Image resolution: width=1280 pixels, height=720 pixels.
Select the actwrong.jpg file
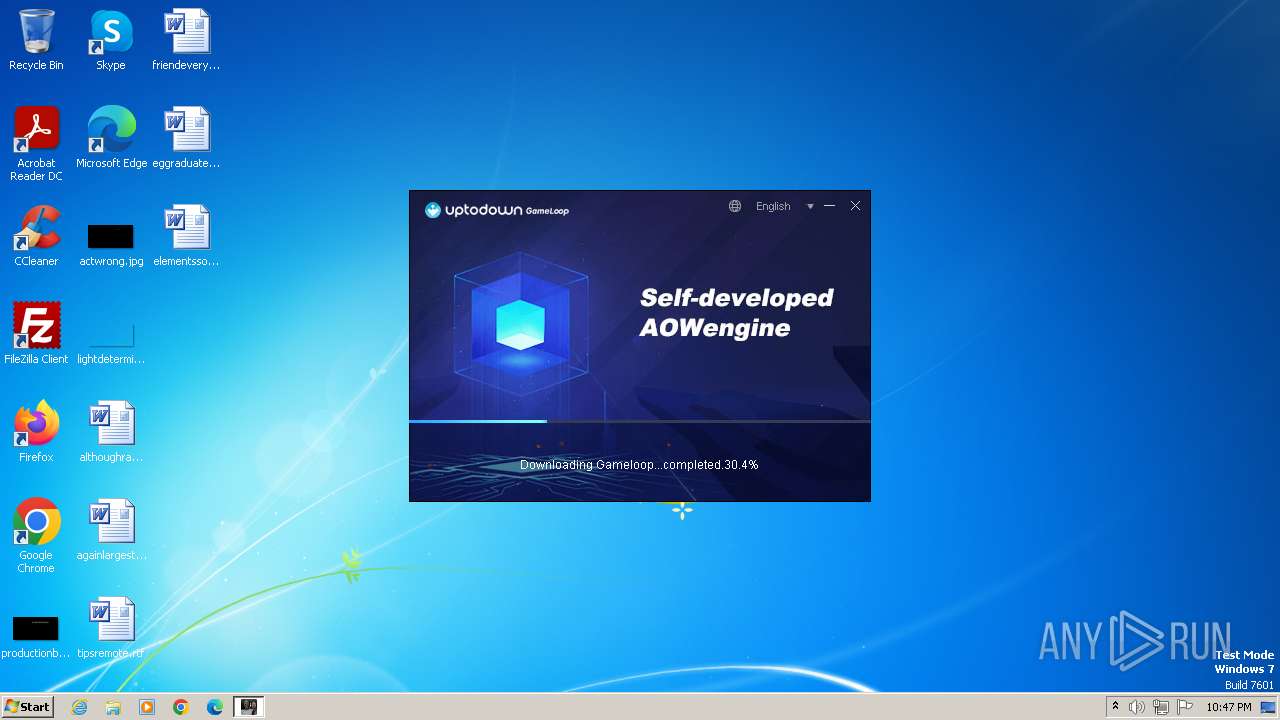[111, 244]
